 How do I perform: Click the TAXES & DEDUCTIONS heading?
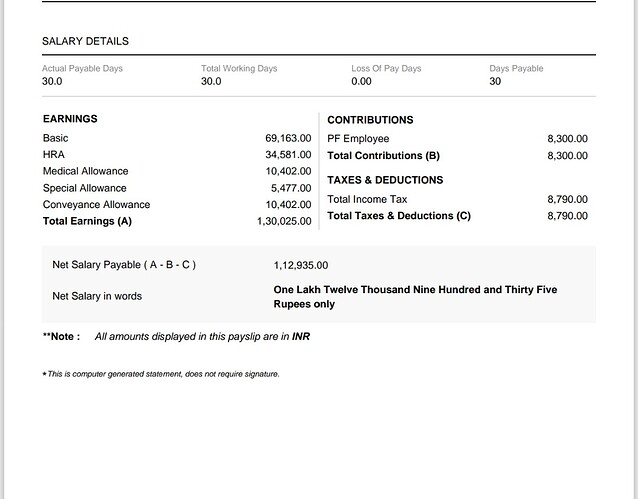point(385,180)
